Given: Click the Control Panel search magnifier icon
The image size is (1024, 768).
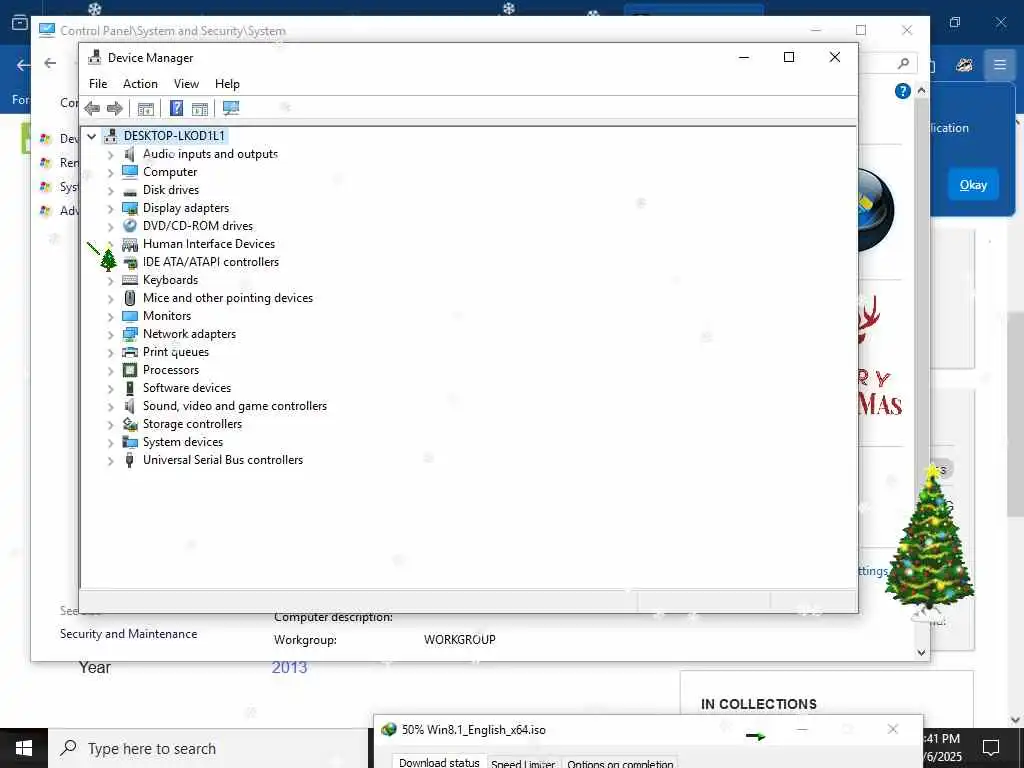Looking at the screenshot, I should click(x=903, y=63).
